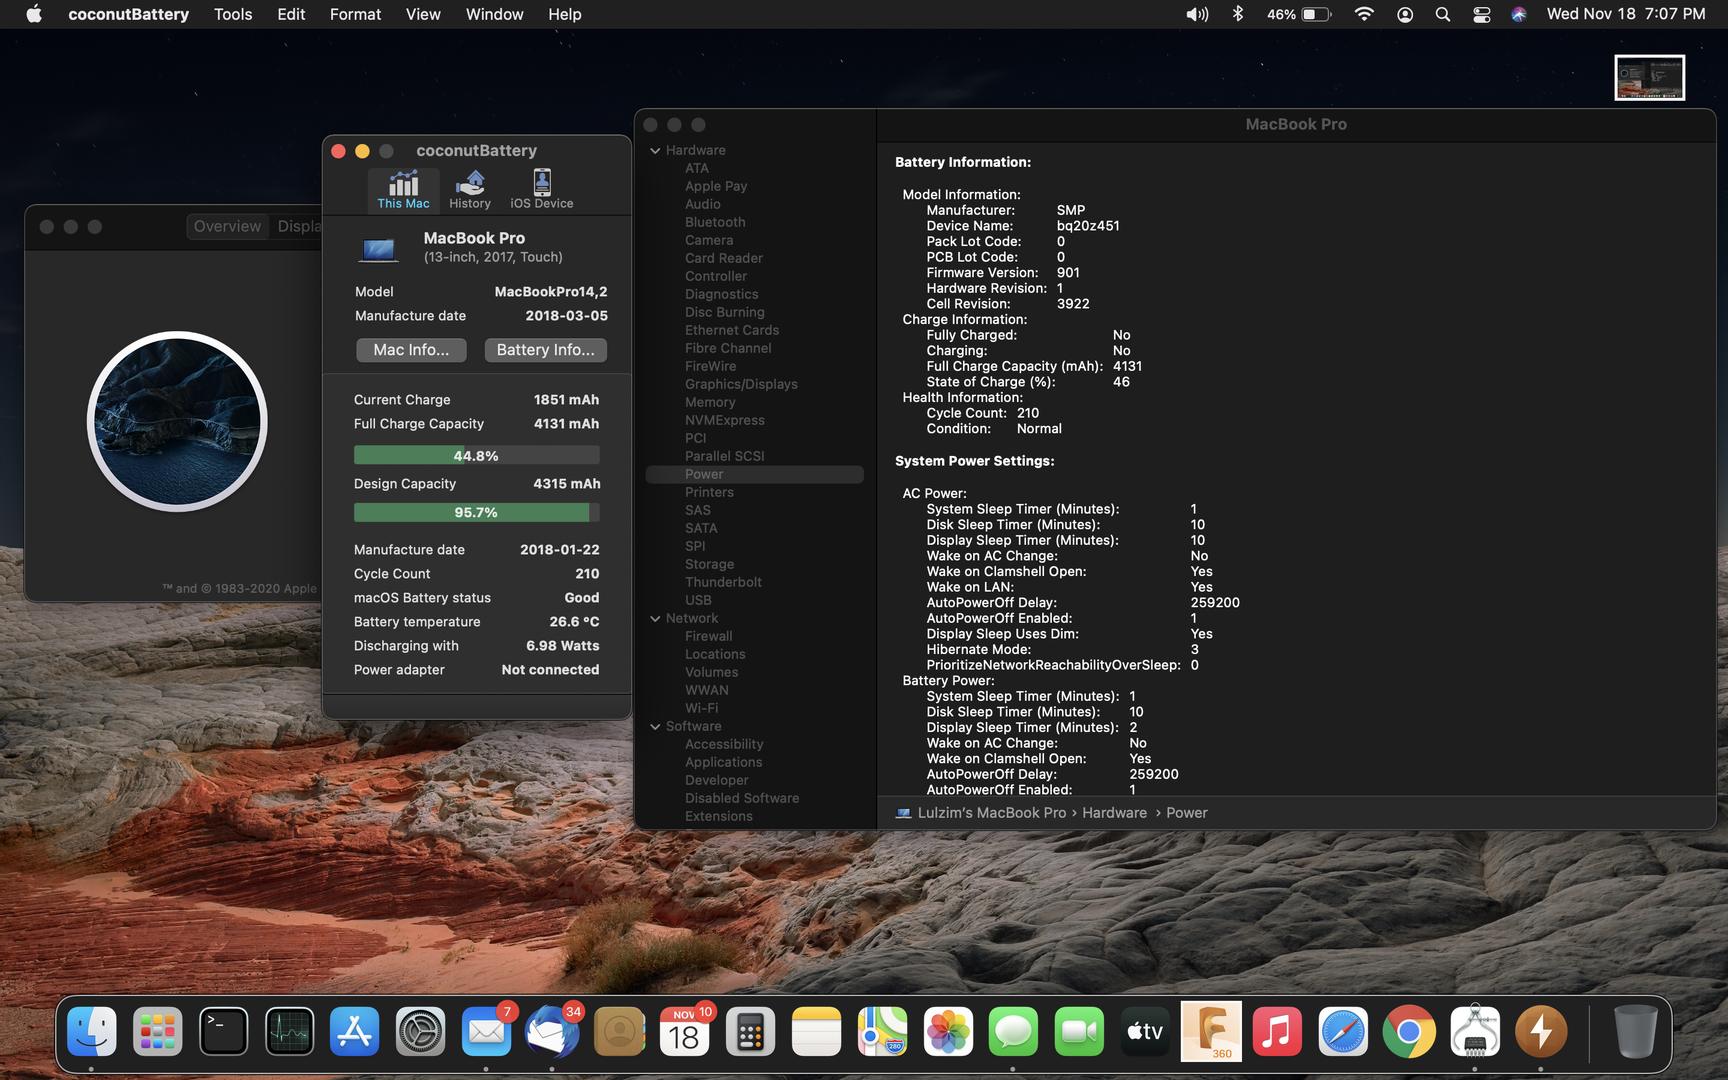This screenshot has width=1728, height=1080.
Task: Open Contacts from the Dock
Action: (x=619, y=1031)
